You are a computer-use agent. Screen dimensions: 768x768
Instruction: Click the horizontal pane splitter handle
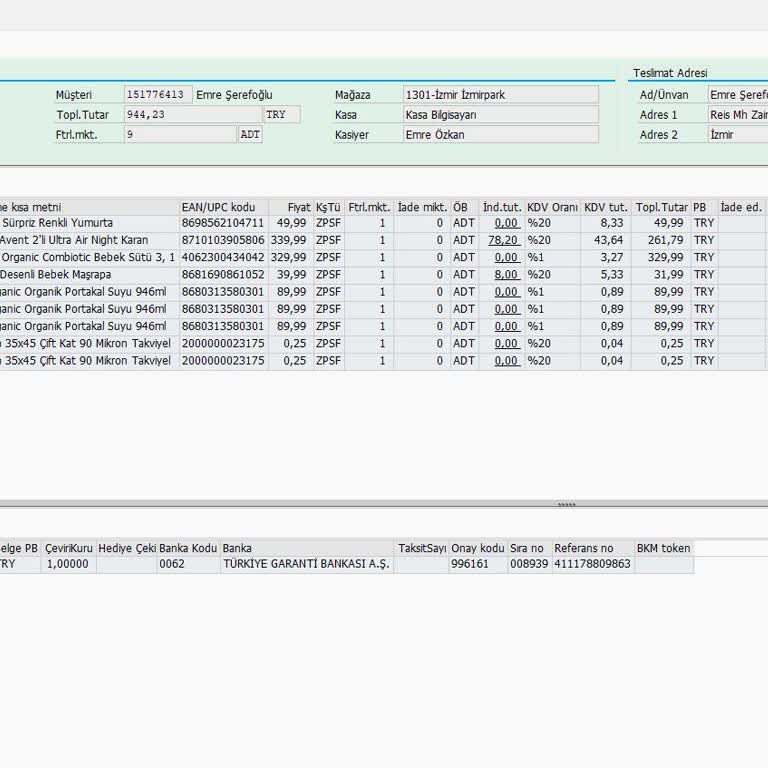coord(566,505)
